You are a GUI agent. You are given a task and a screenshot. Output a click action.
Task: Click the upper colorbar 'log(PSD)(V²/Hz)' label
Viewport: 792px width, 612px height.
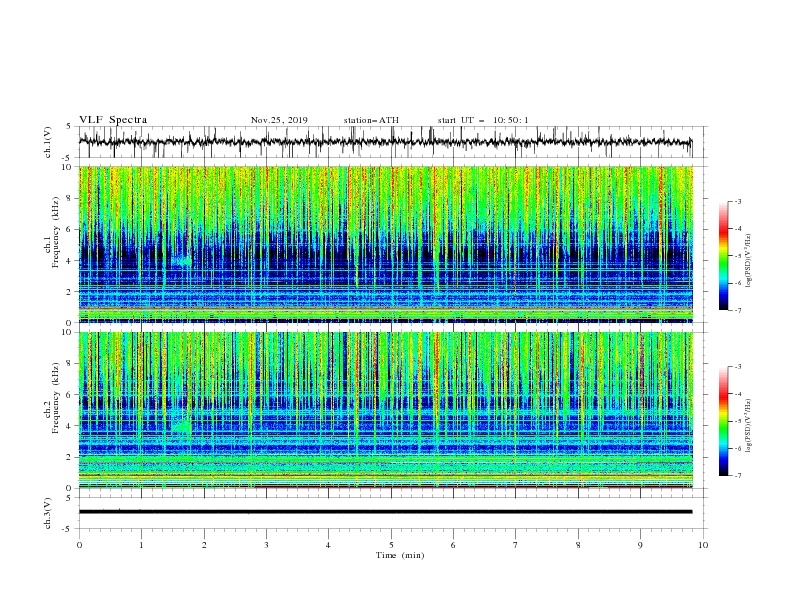(748, 261)
